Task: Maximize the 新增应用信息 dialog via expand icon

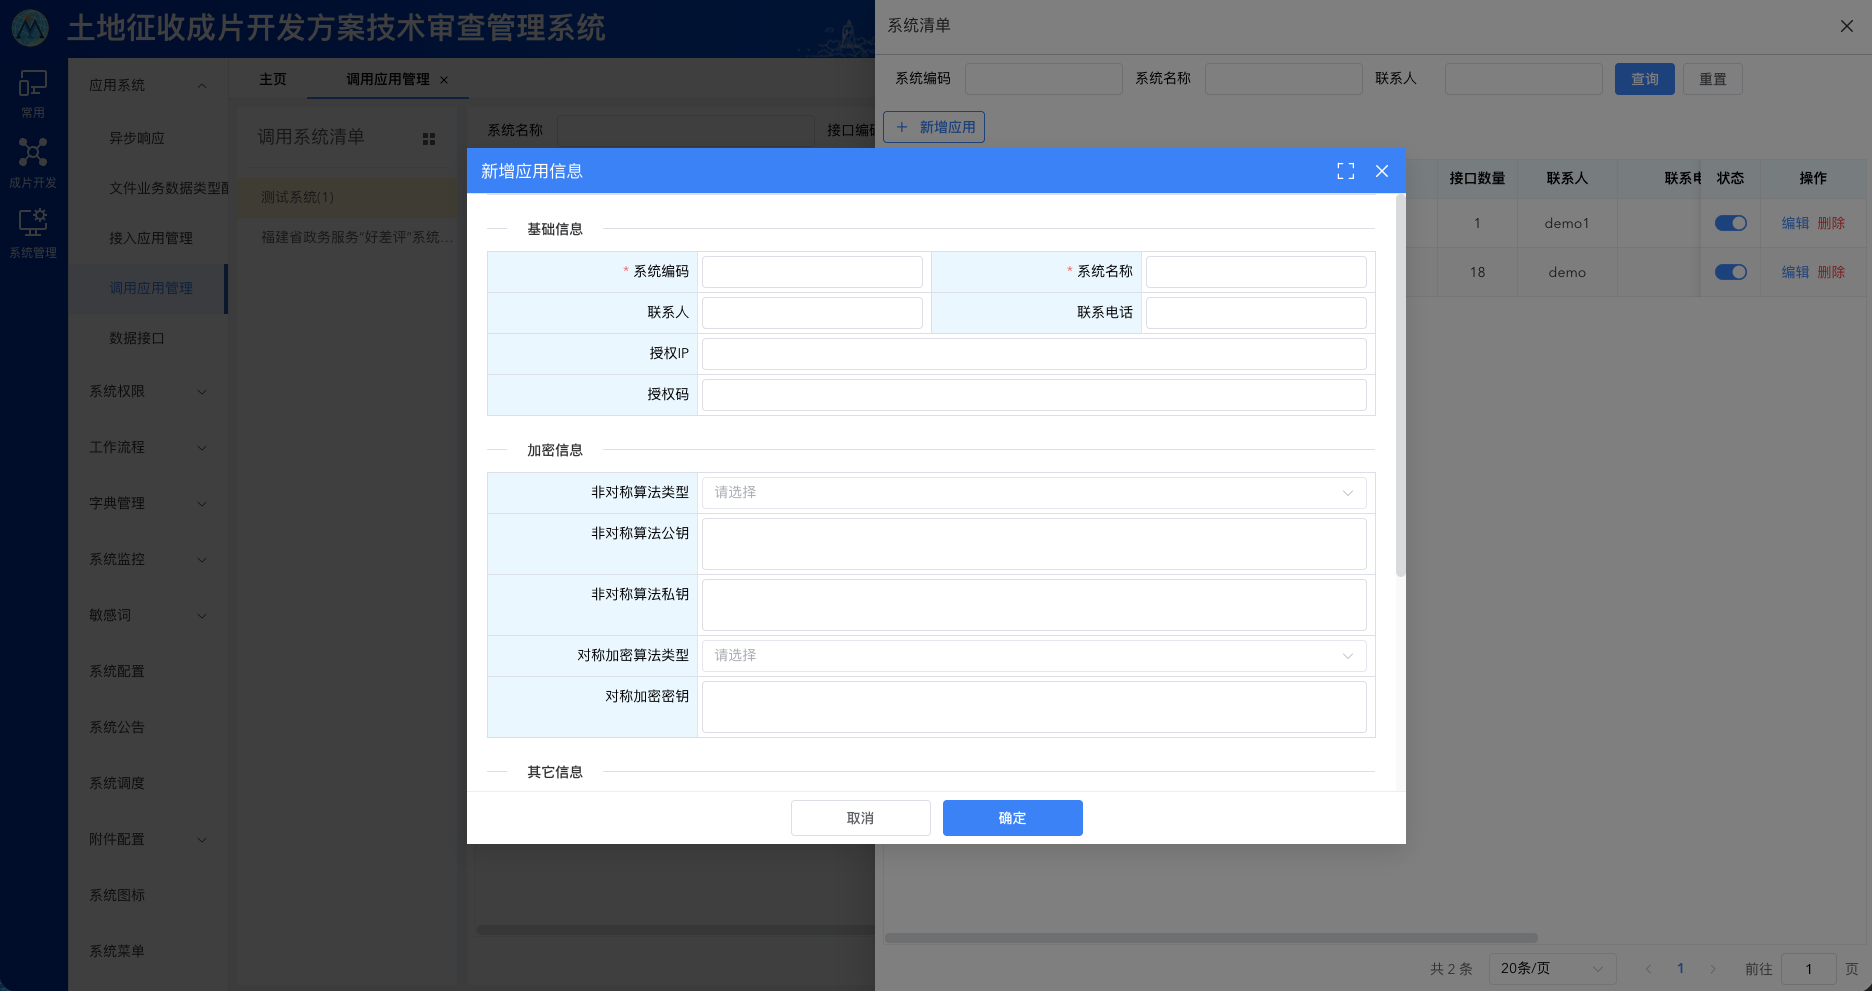Action: click(x=1345, y=171)
